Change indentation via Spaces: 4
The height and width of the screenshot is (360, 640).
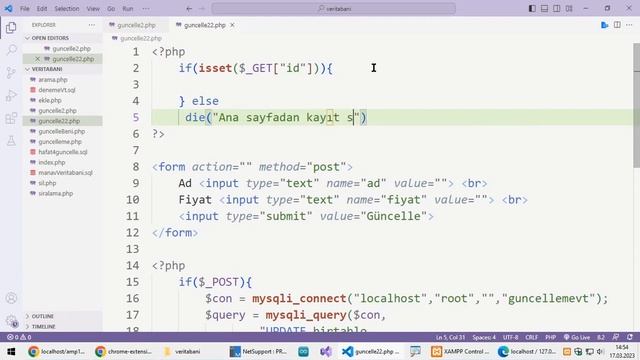(x=484, y=337)
